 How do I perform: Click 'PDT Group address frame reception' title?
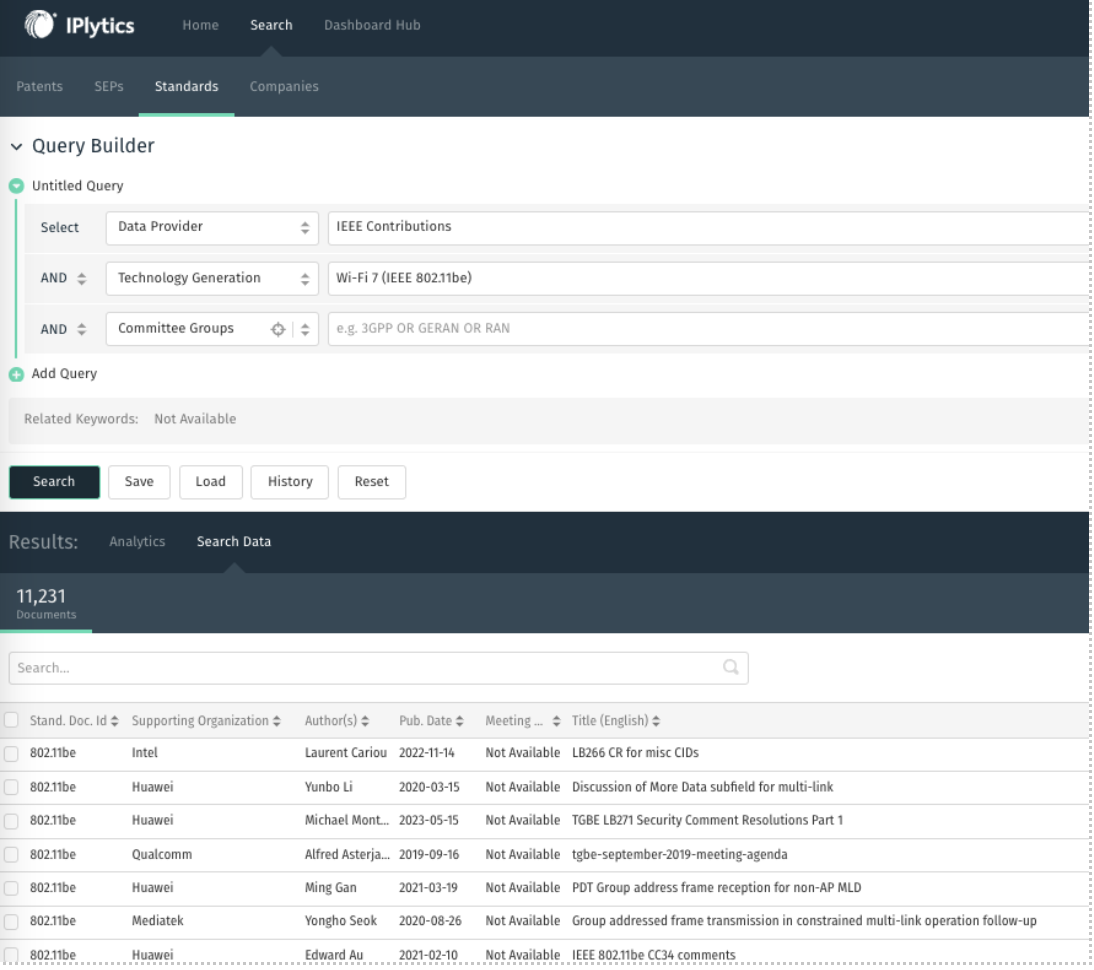pos(716,888)
